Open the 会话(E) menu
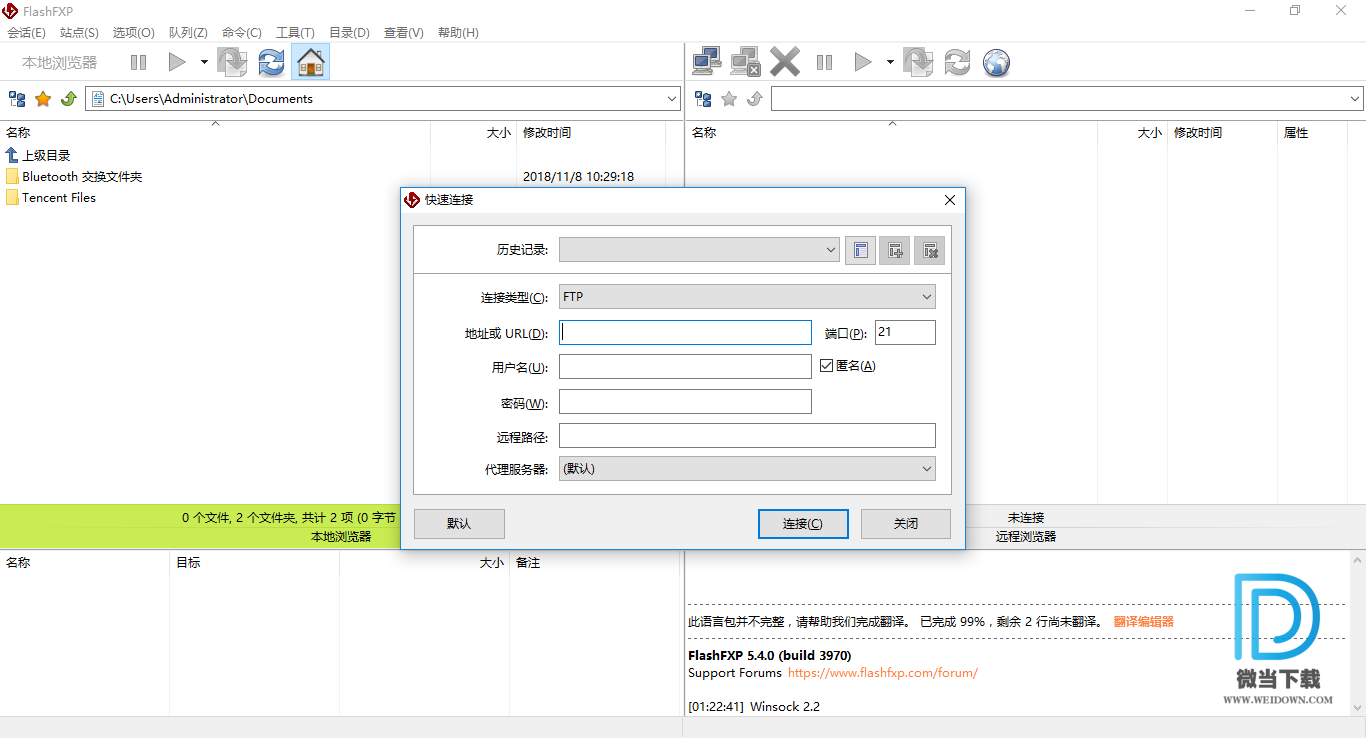The width and height of the screenshot is (1366, 738). click(27, 33)
